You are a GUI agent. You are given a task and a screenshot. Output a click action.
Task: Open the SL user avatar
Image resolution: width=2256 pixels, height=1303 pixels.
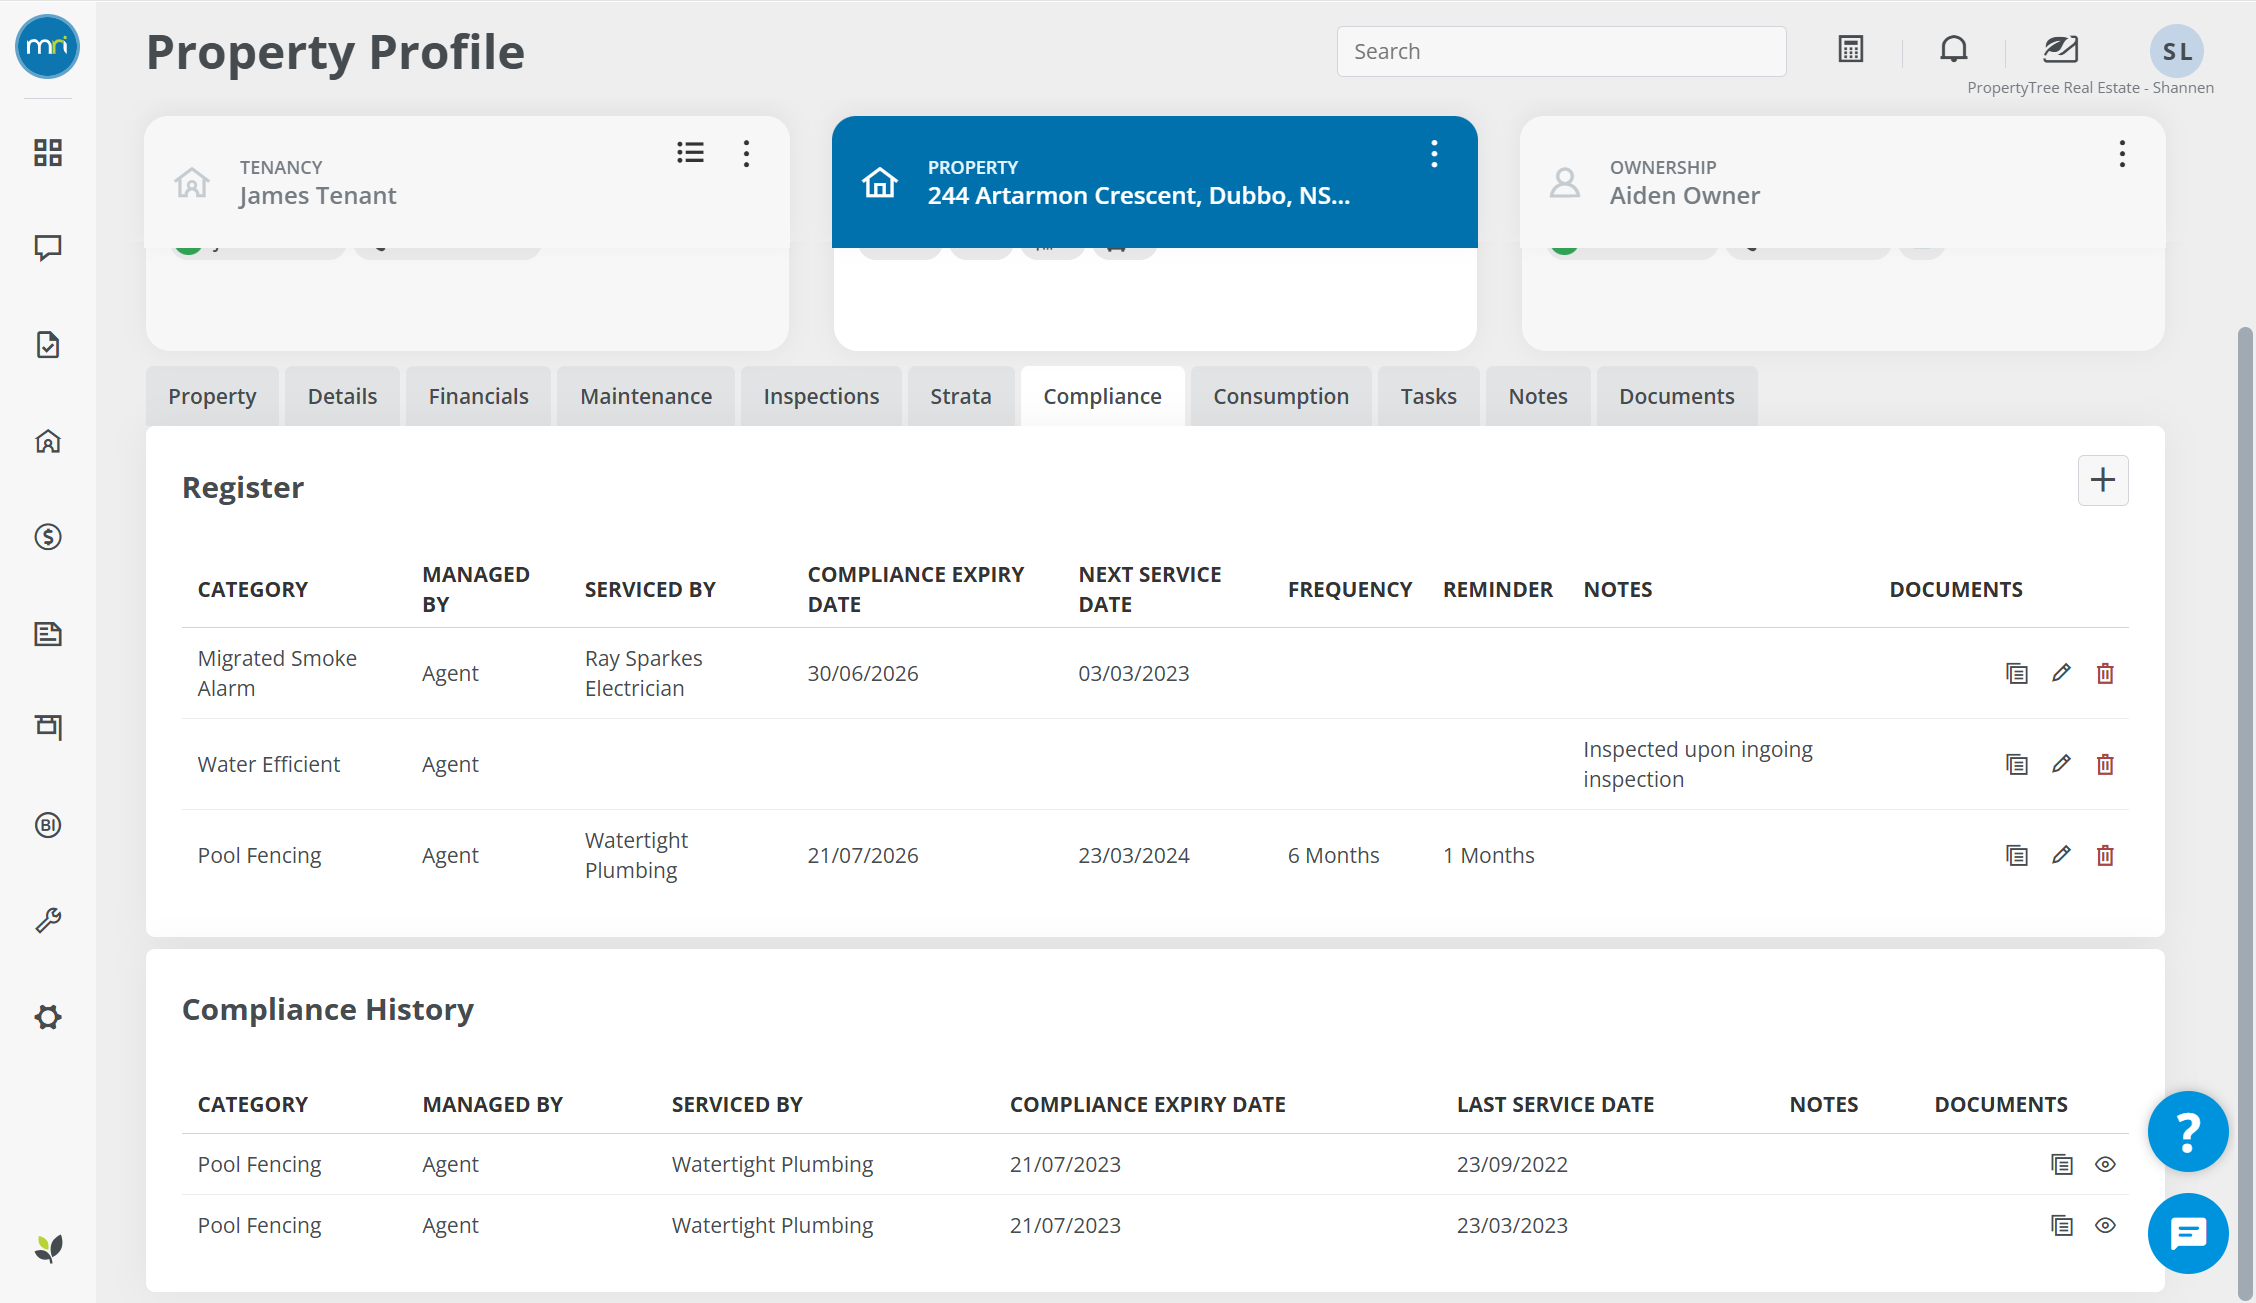click(2177, 51)
